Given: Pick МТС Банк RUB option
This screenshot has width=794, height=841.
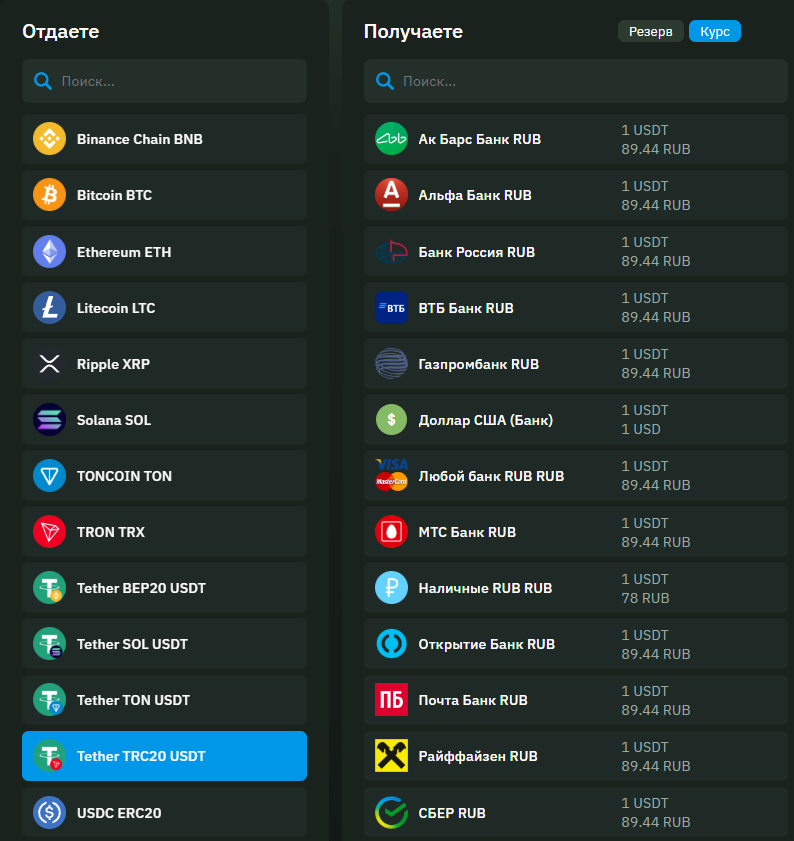Looking at the screenshot, I should pos(576,532).
